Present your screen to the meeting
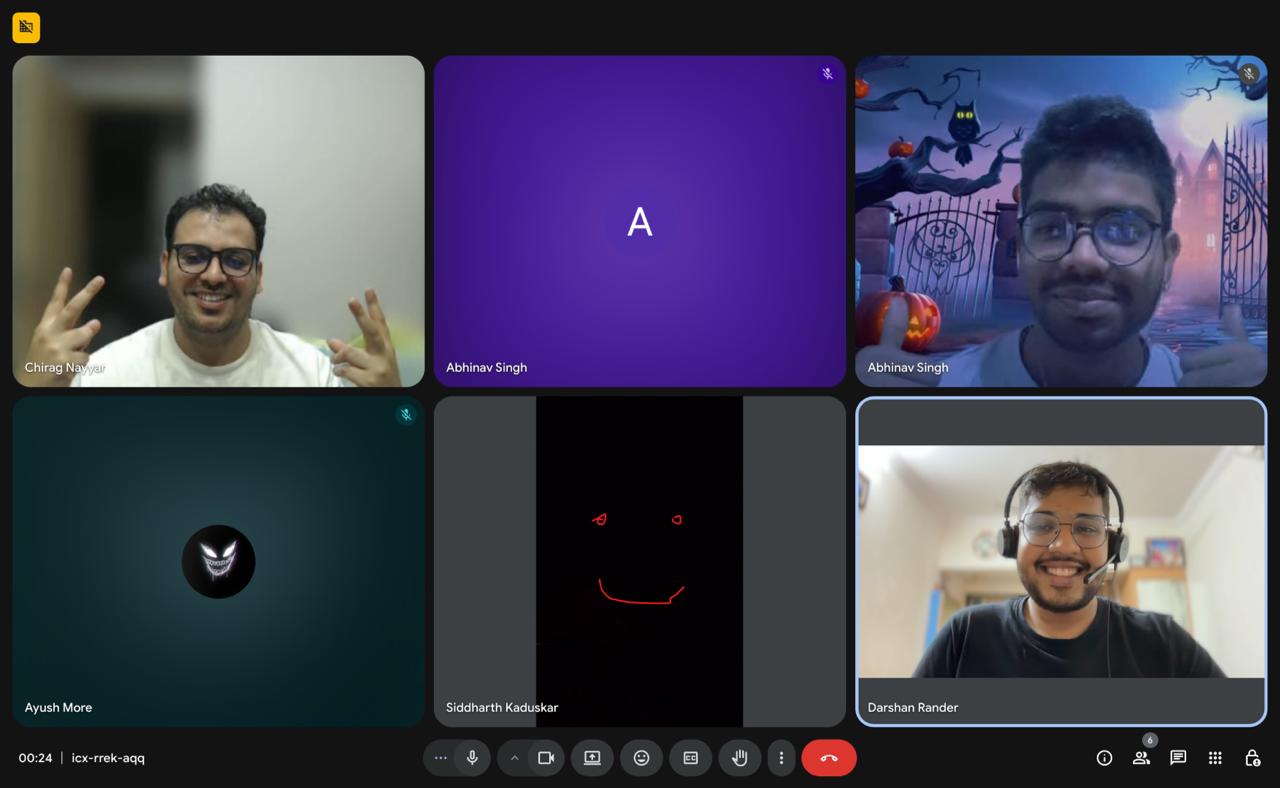This screenshot has width=1280, height=788. pyautogui.click(x=591, y=757)
